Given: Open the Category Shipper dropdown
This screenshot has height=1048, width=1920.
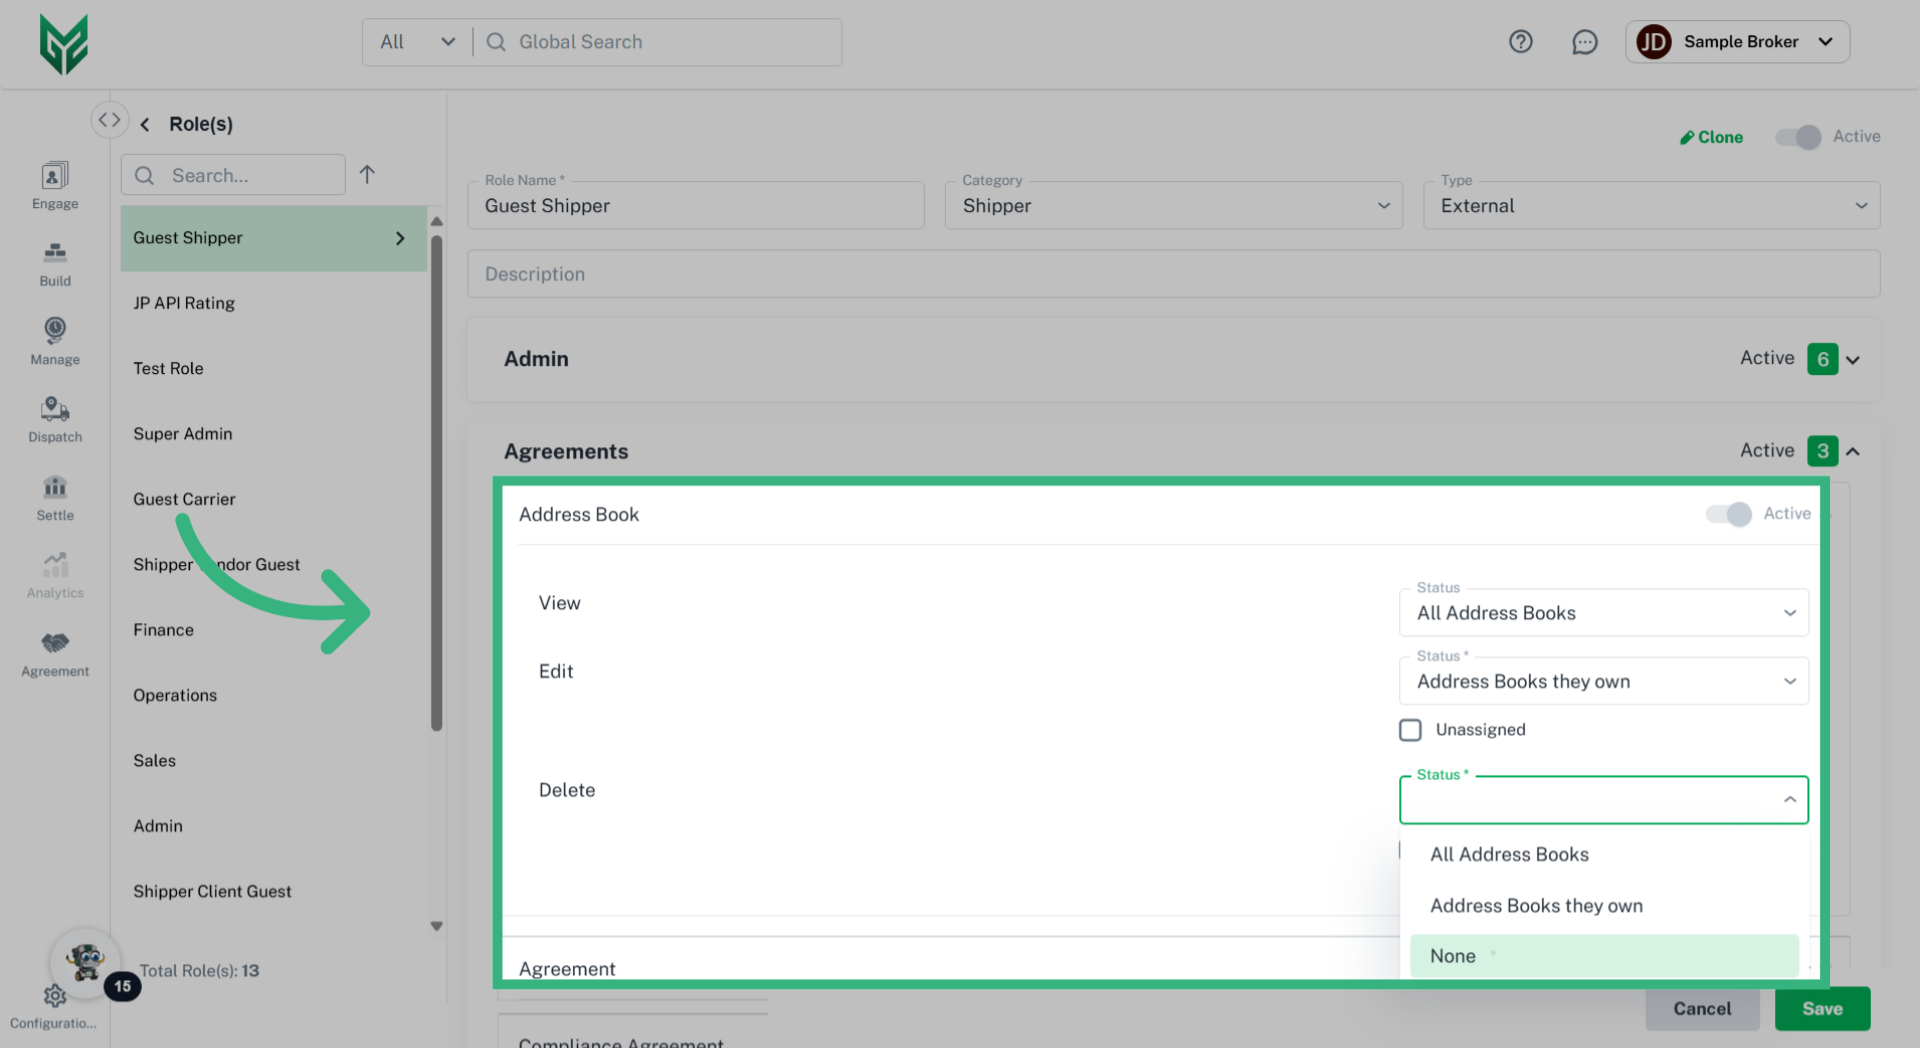Looking at the screenshot, I should [1173, 206].
